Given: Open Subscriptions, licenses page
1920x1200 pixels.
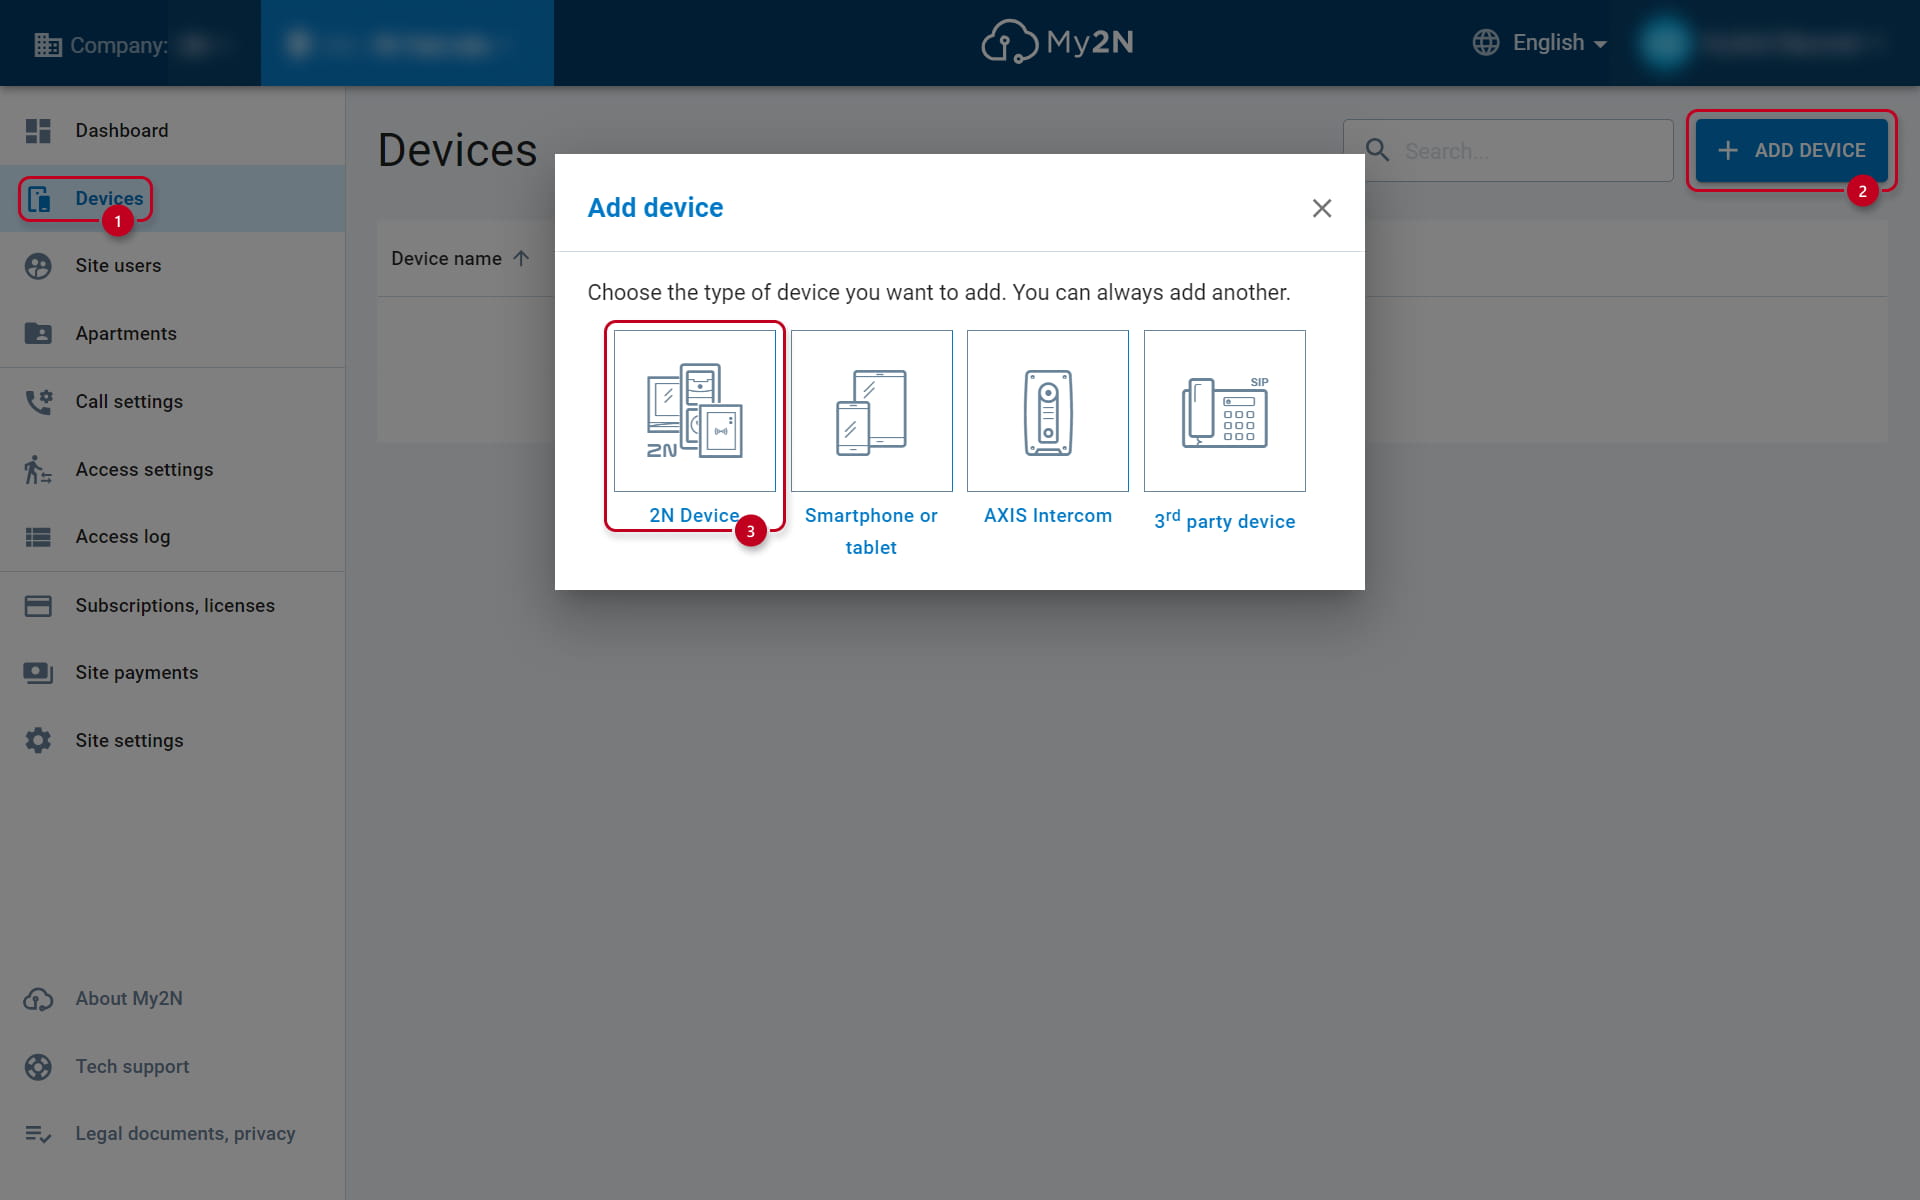Looking at the screenshot, I should coord(175,606).
